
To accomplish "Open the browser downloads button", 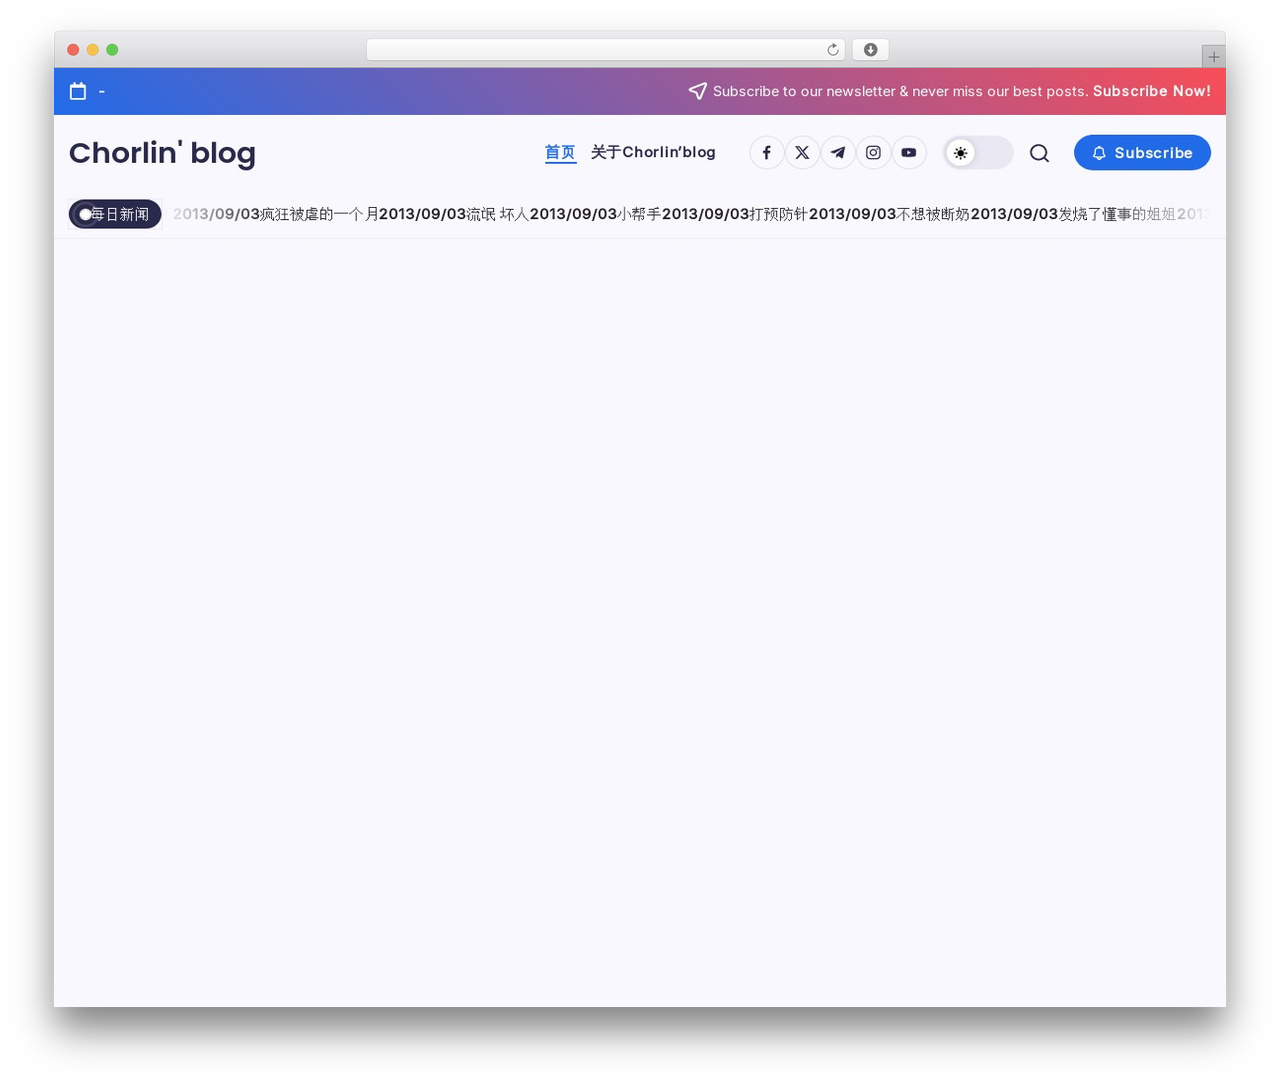I will (x=871, y=50).
